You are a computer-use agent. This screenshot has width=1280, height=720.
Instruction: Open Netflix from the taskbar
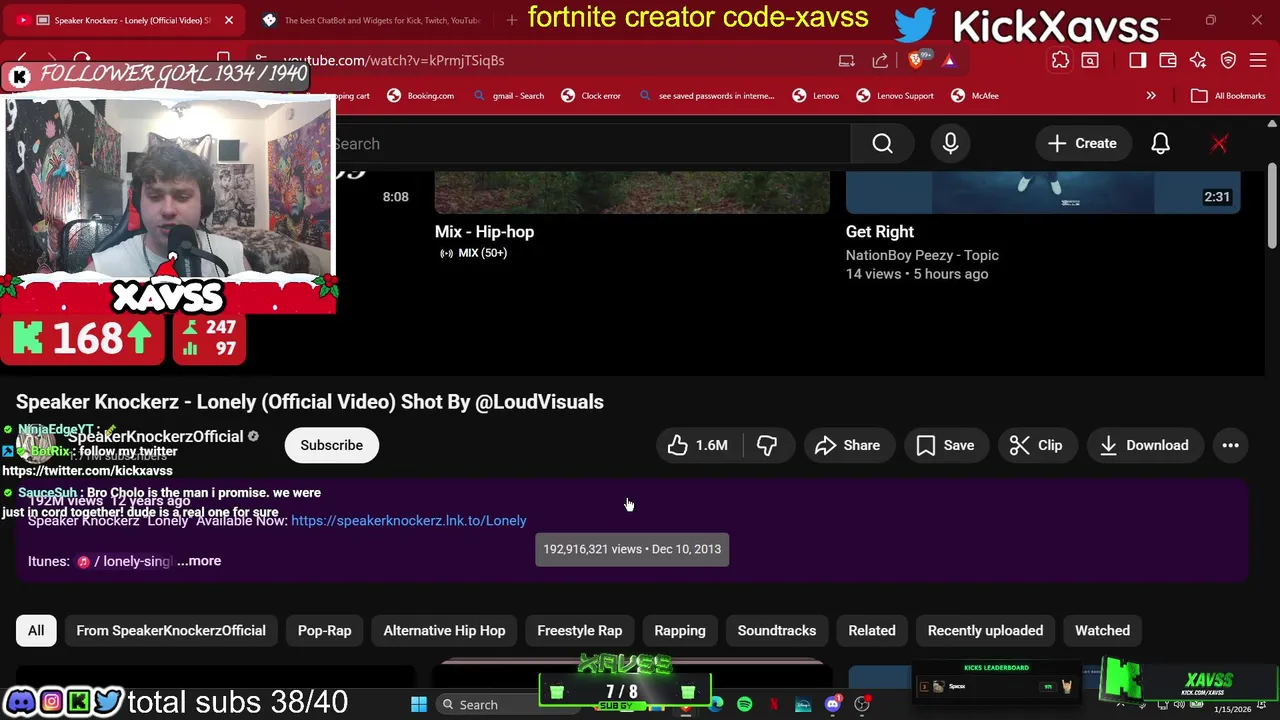pyautogui.click(x=773, y=705)
